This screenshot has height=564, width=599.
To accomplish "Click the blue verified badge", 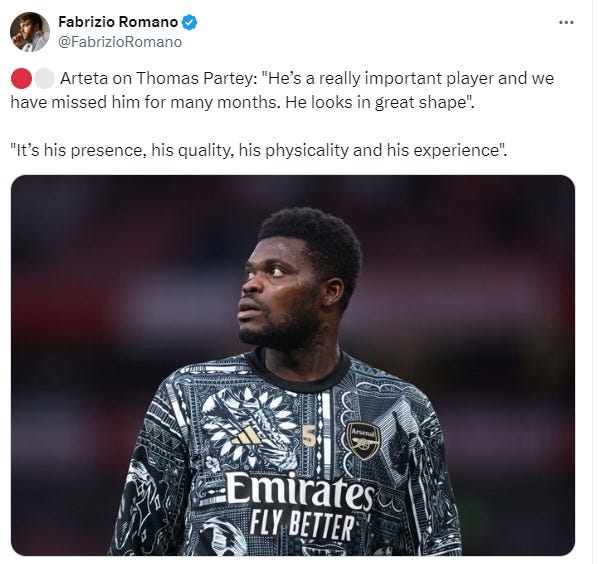I will point(189,22).
